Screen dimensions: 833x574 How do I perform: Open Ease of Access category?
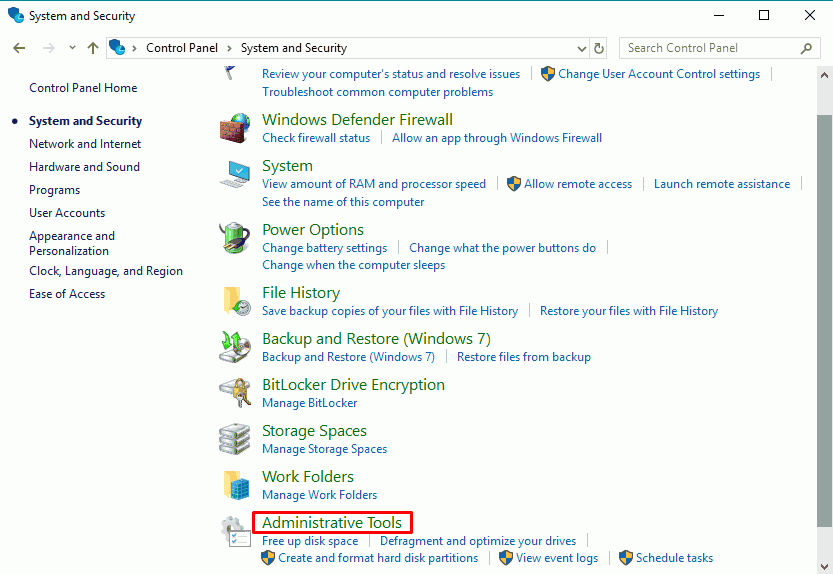pyautogui.click(x=67, y=294)
